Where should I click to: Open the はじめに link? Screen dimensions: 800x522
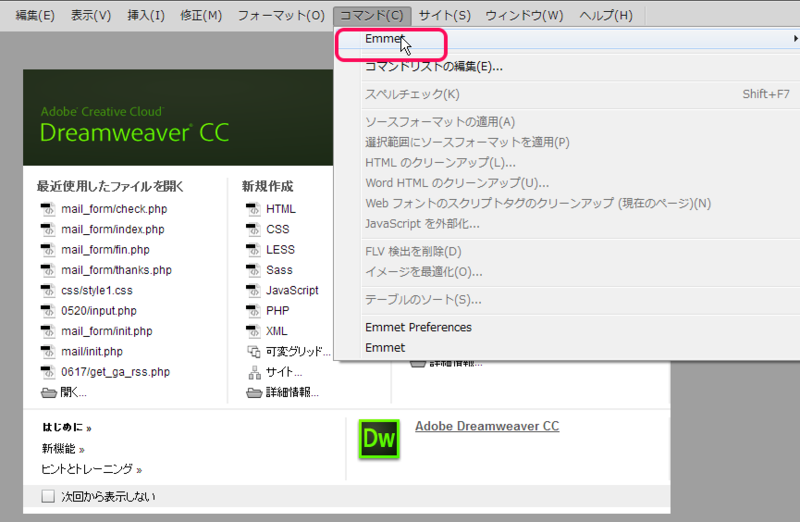tap(67, 428)
